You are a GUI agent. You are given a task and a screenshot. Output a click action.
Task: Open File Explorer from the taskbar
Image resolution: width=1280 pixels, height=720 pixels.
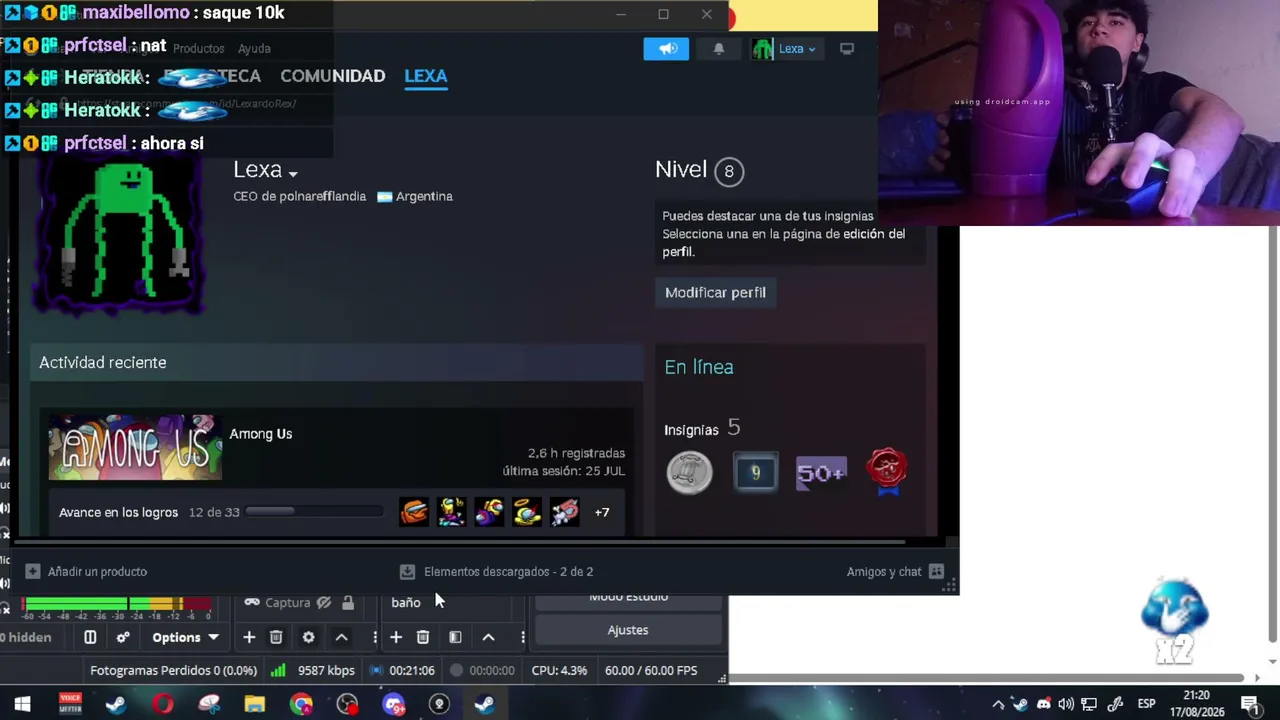[254, 705]
